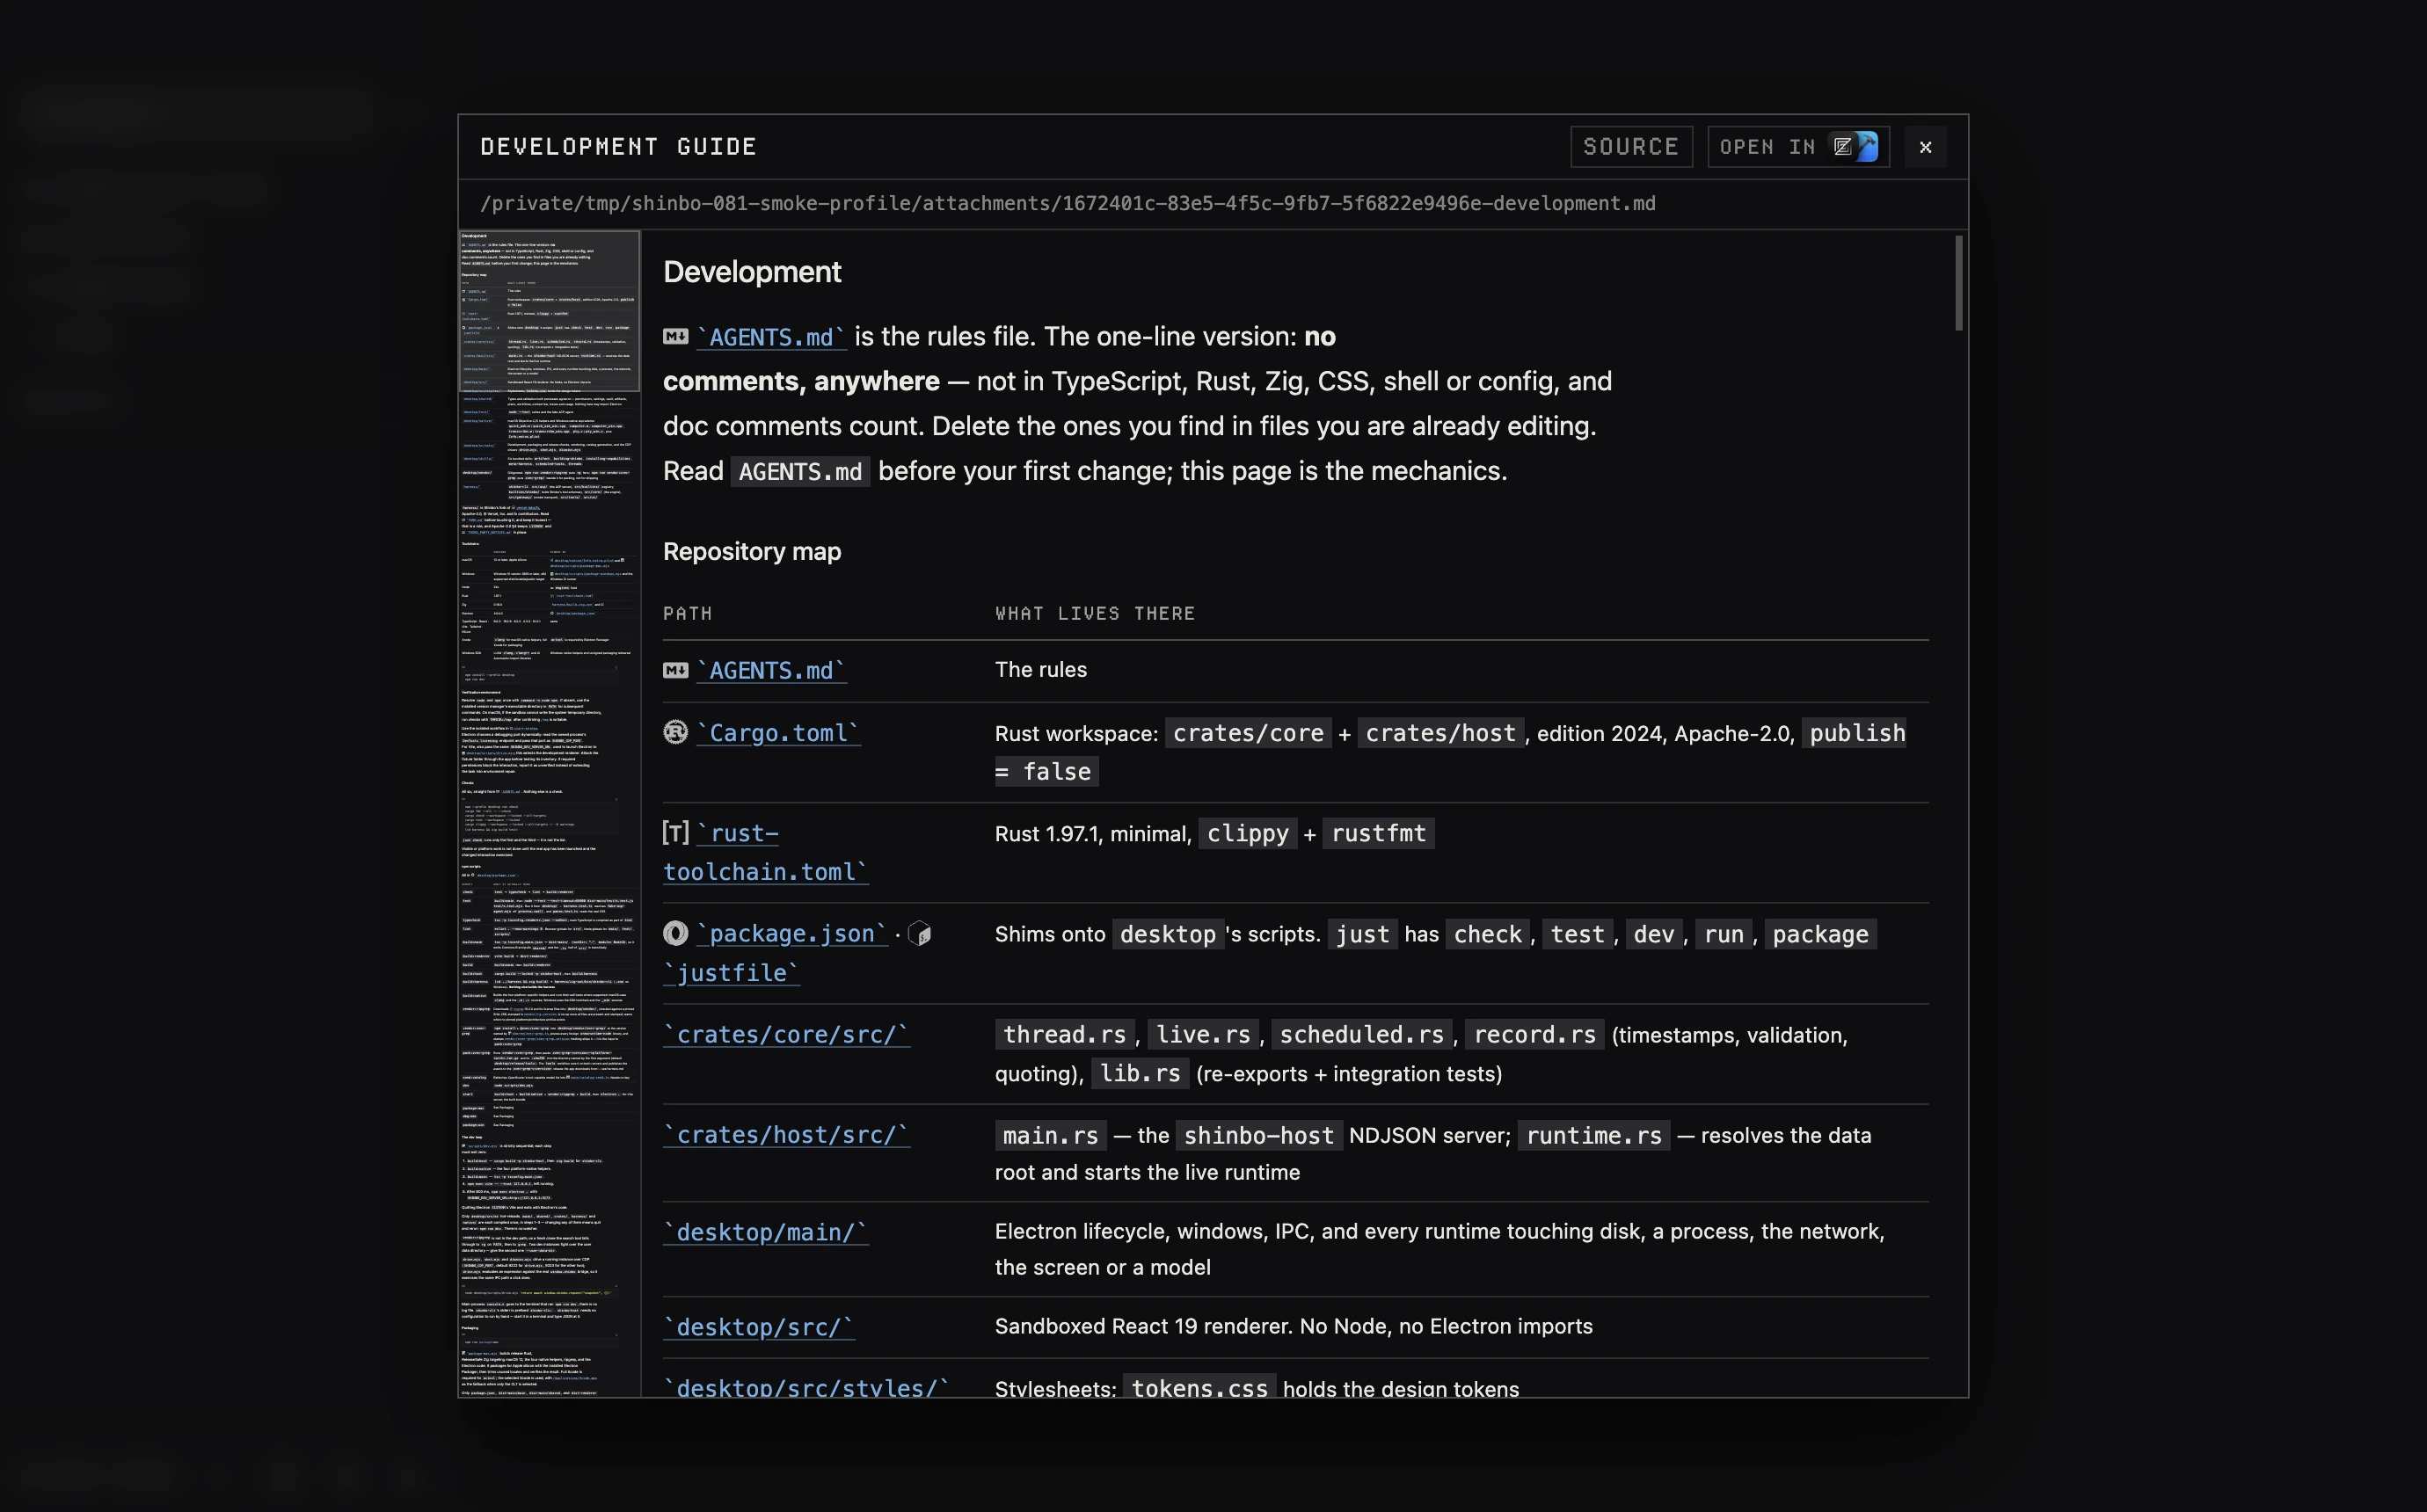Click the clippy code chip
This screenshot has height=1512, width=2427.
1248,834
